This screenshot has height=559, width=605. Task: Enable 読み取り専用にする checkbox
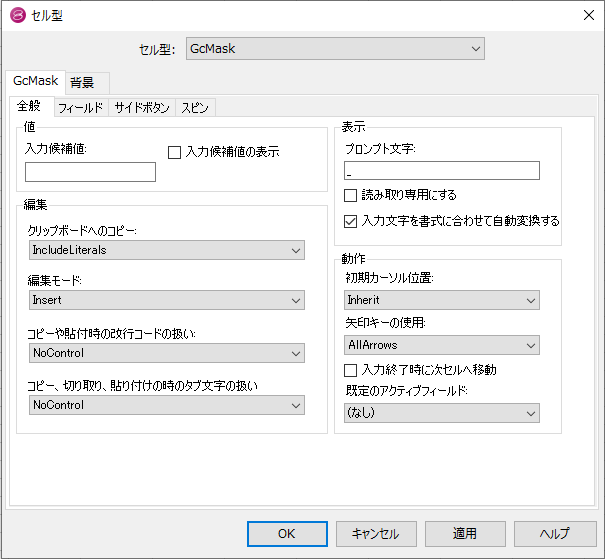tap(350, 196)
